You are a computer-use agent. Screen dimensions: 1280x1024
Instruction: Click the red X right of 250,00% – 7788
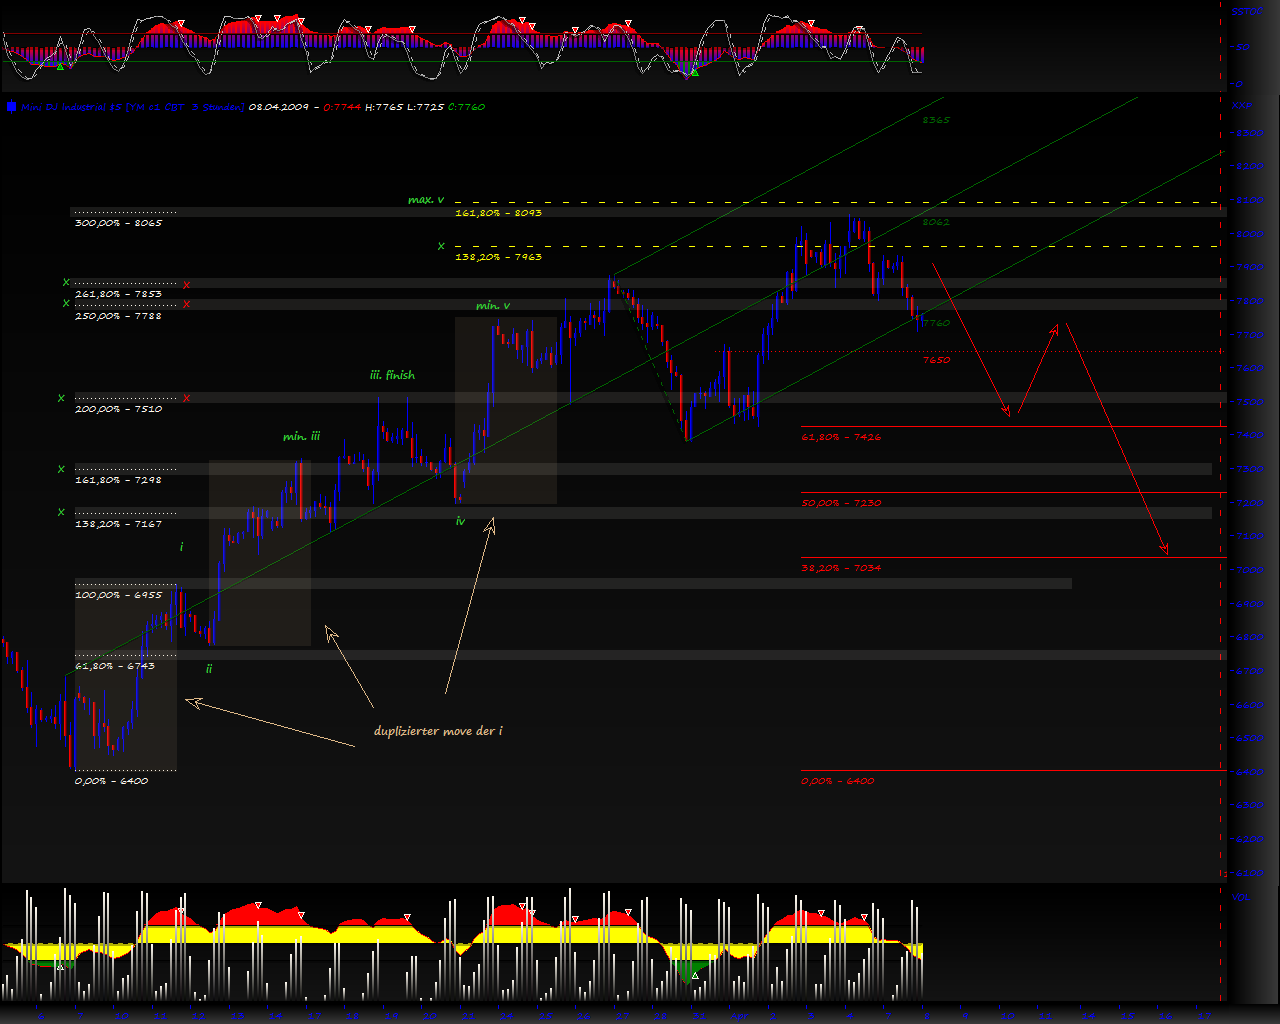click(x=186, y=304)
